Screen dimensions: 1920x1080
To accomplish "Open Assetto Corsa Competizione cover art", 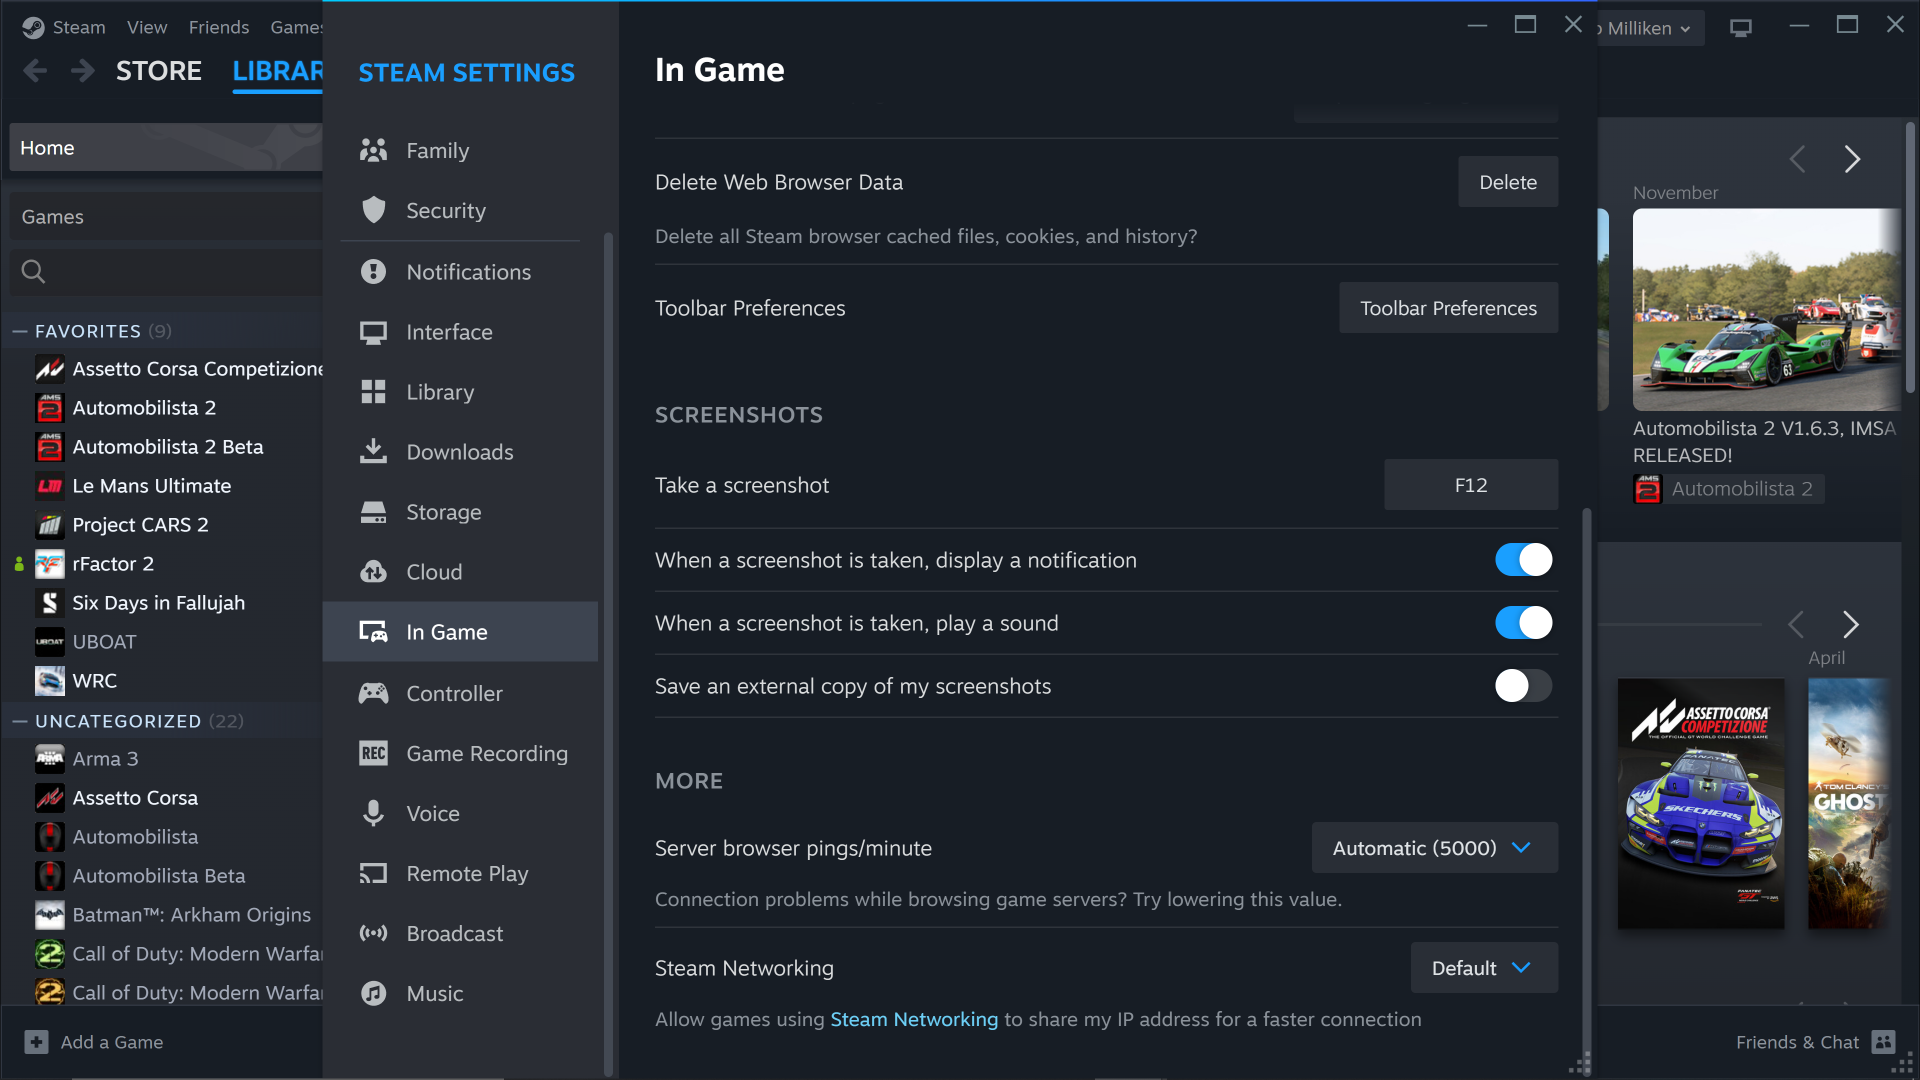I will [x=1701, y=803].
